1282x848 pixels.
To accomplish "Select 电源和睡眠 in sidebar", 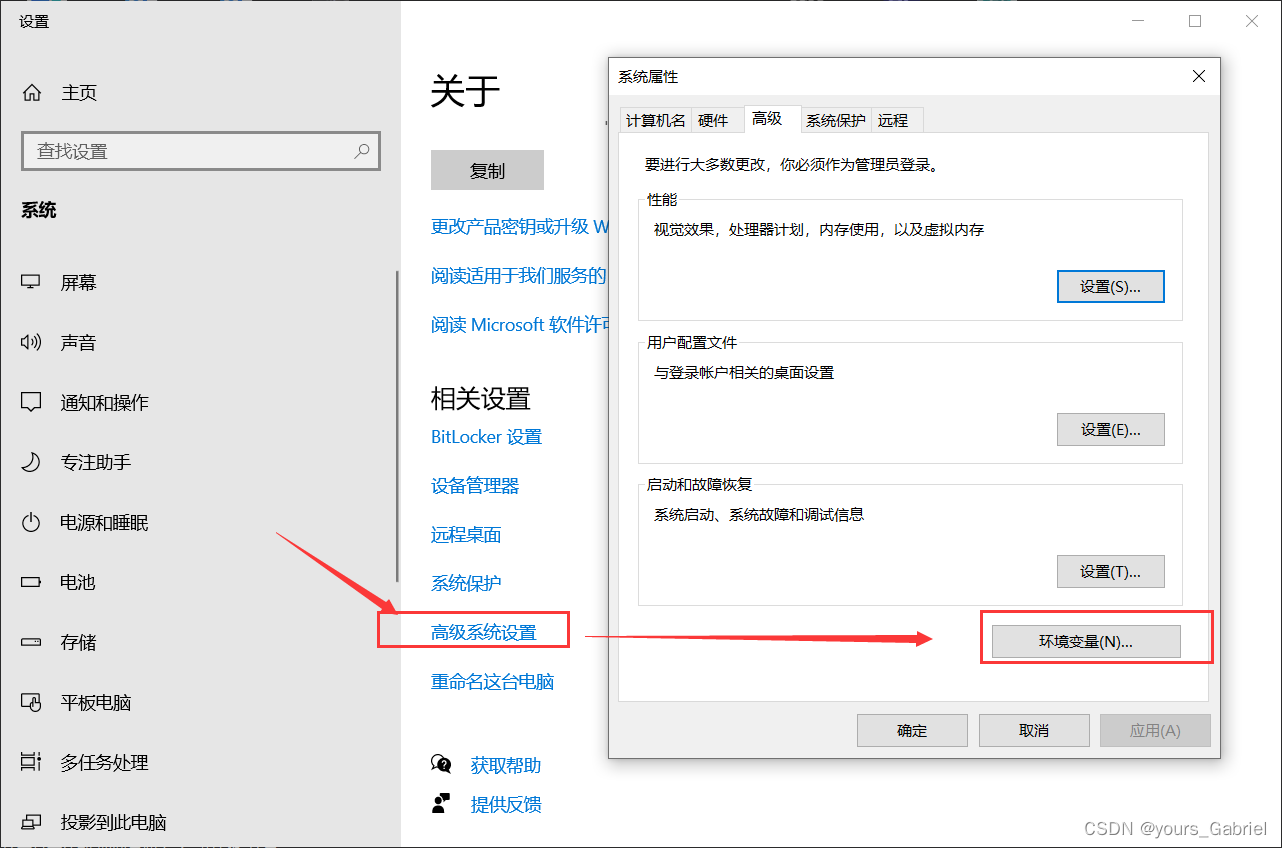I will [x=105, y=522].
